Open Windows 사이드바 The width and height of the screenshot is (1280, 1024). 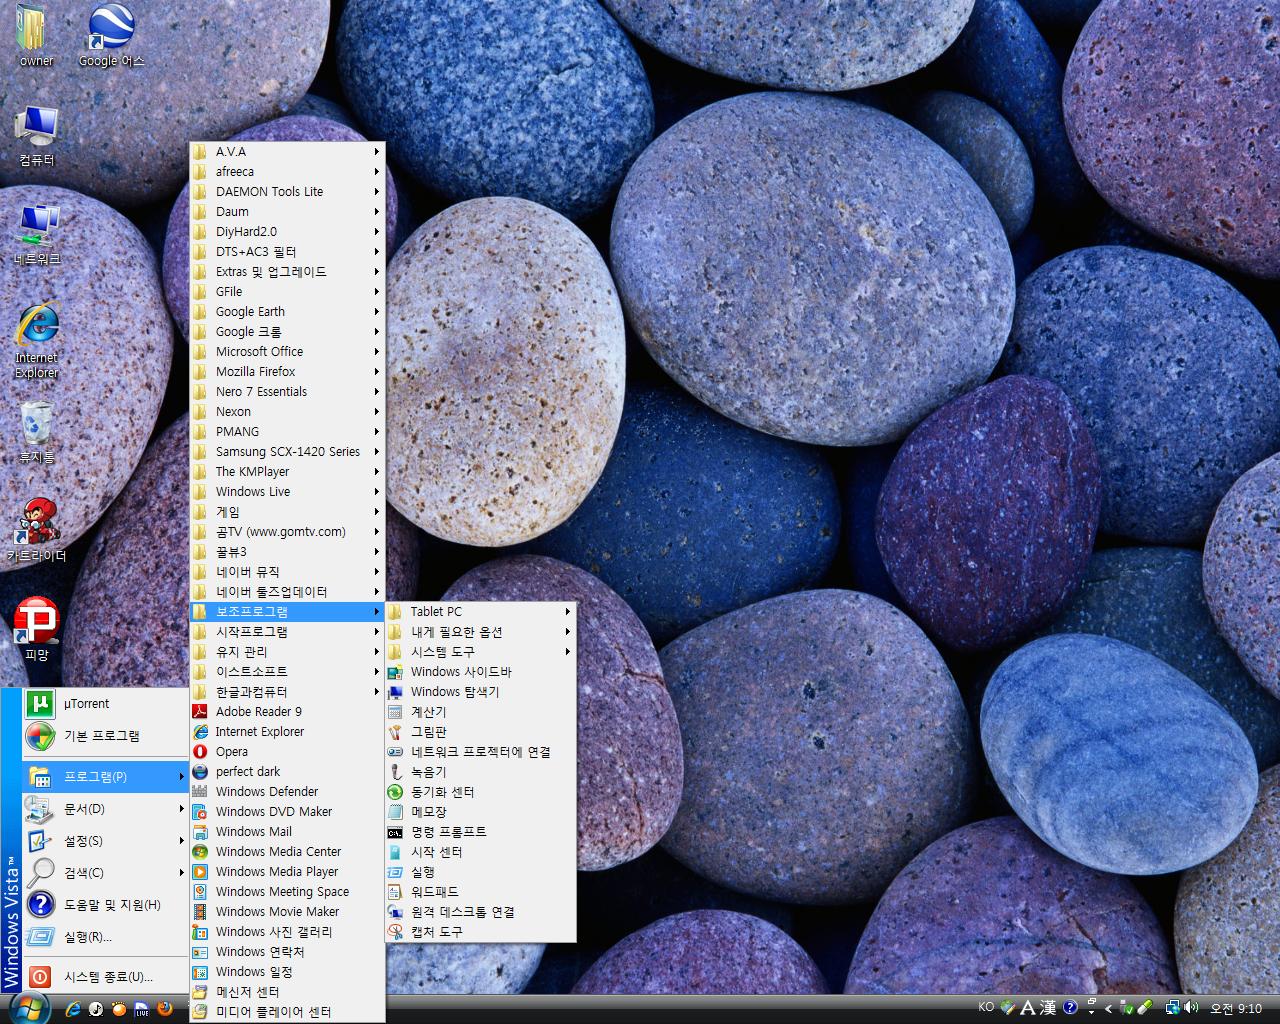click(x=481, y=672)
